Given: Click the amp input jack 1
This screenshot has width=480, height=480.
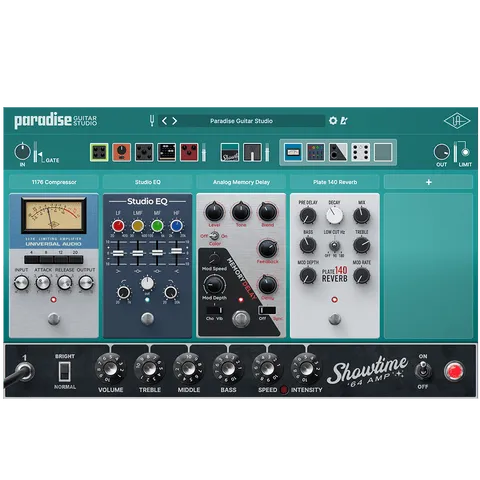Looking at the screenshot, I should coord(25,372).
